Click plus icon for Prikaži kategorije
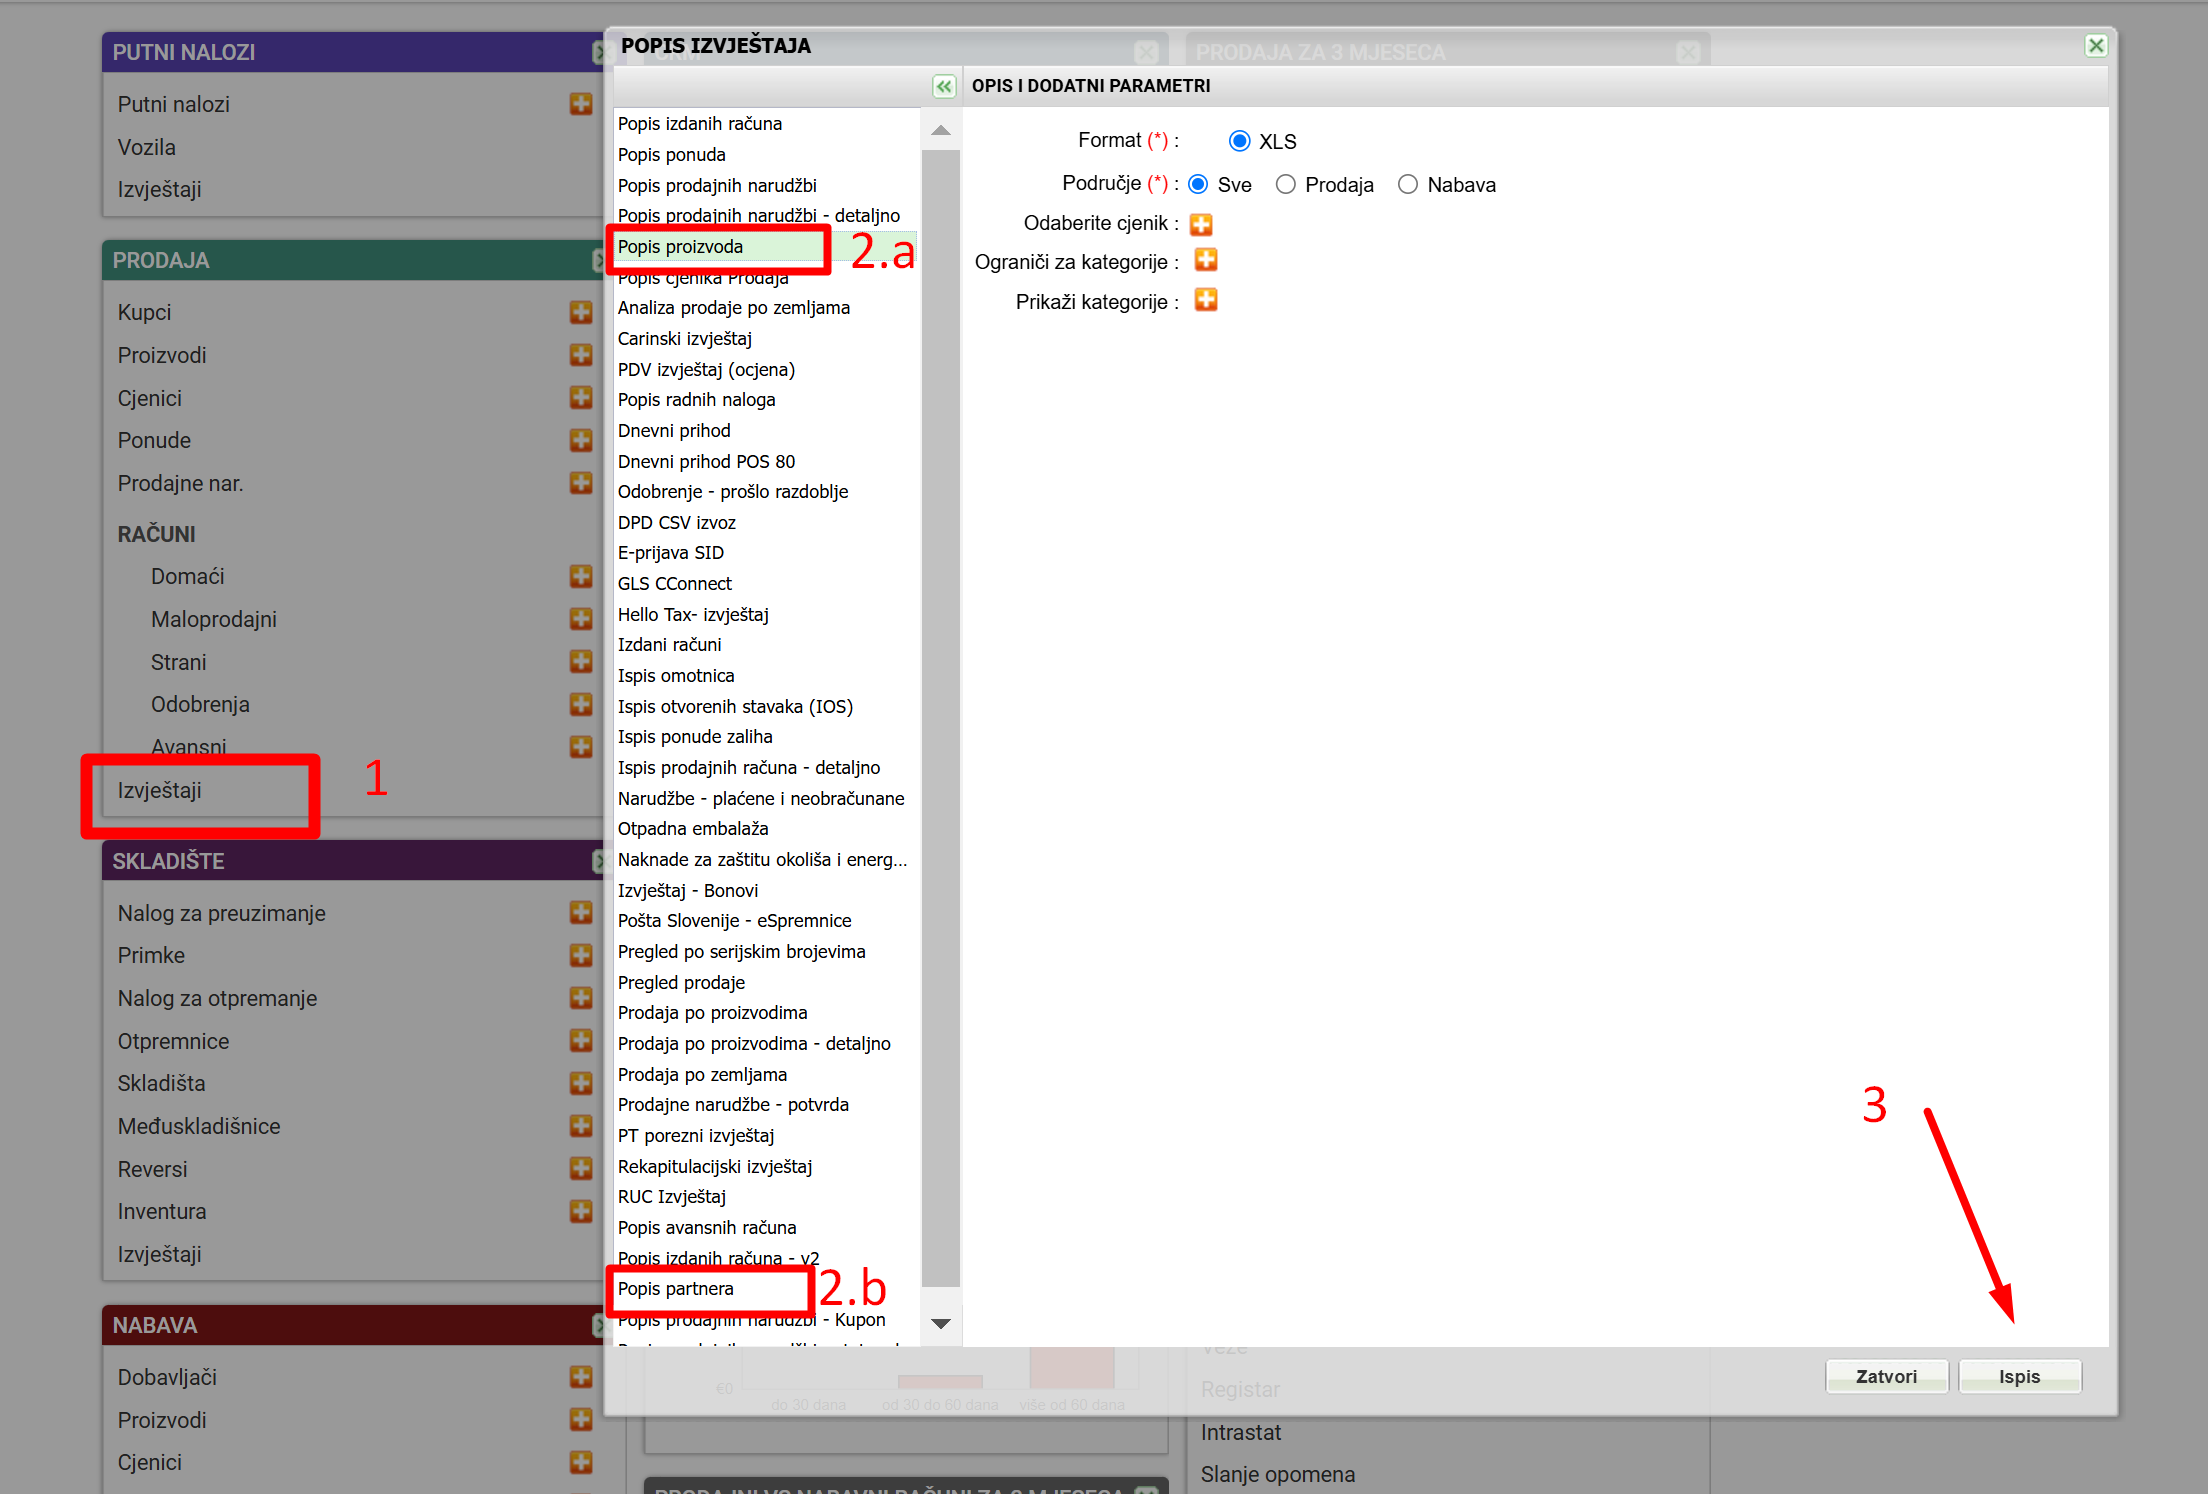This screenshot has width=2208, height=1494. (x=1206, y=301)
